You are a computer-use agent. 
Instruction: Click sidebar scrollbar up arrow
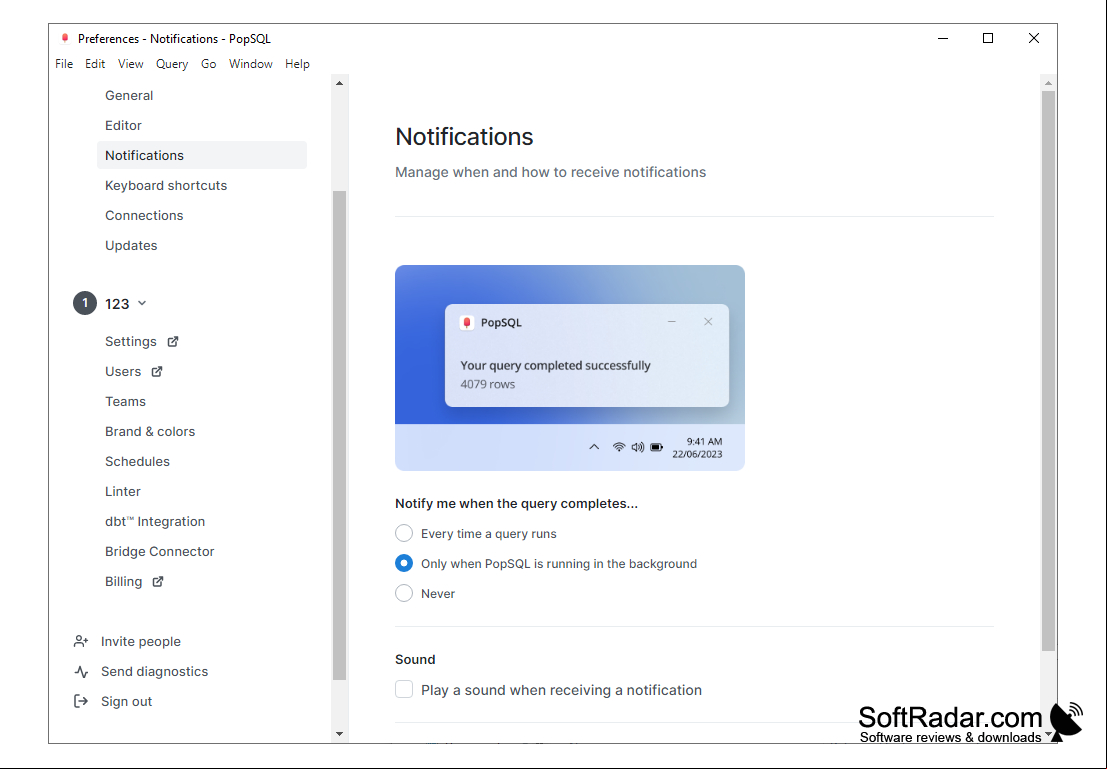pos(340,83)
